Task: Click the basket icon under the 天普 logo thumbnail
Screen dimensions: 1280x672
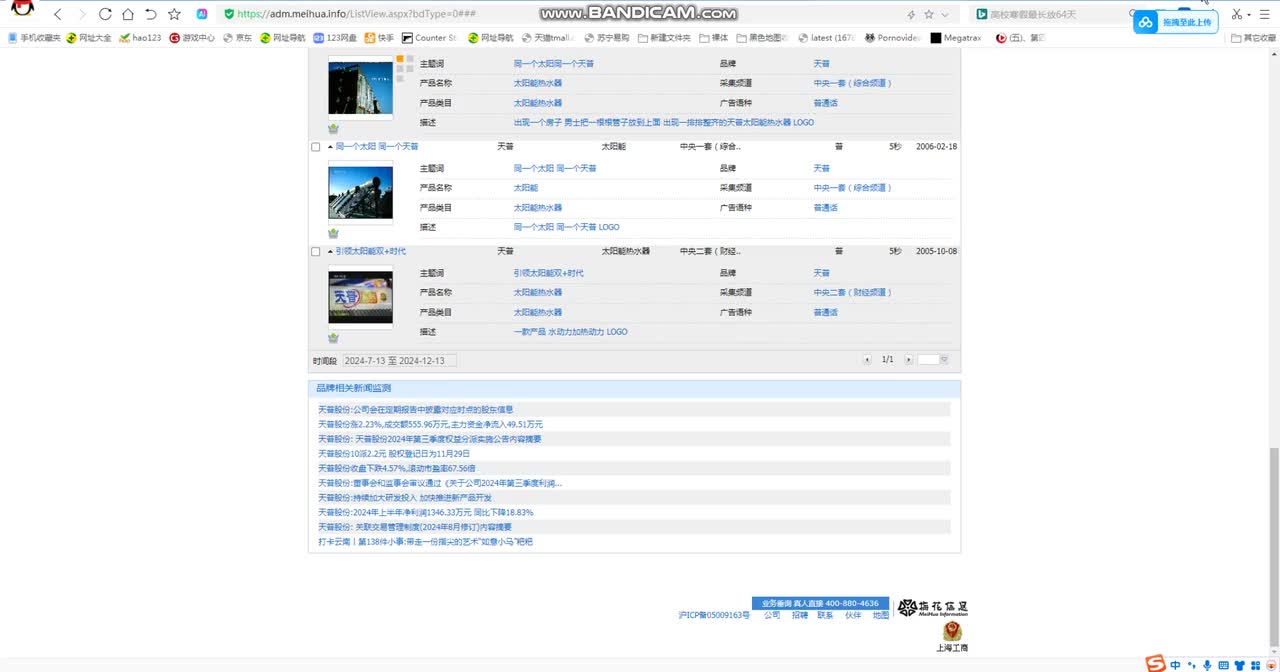Action: tap(333, 338)
